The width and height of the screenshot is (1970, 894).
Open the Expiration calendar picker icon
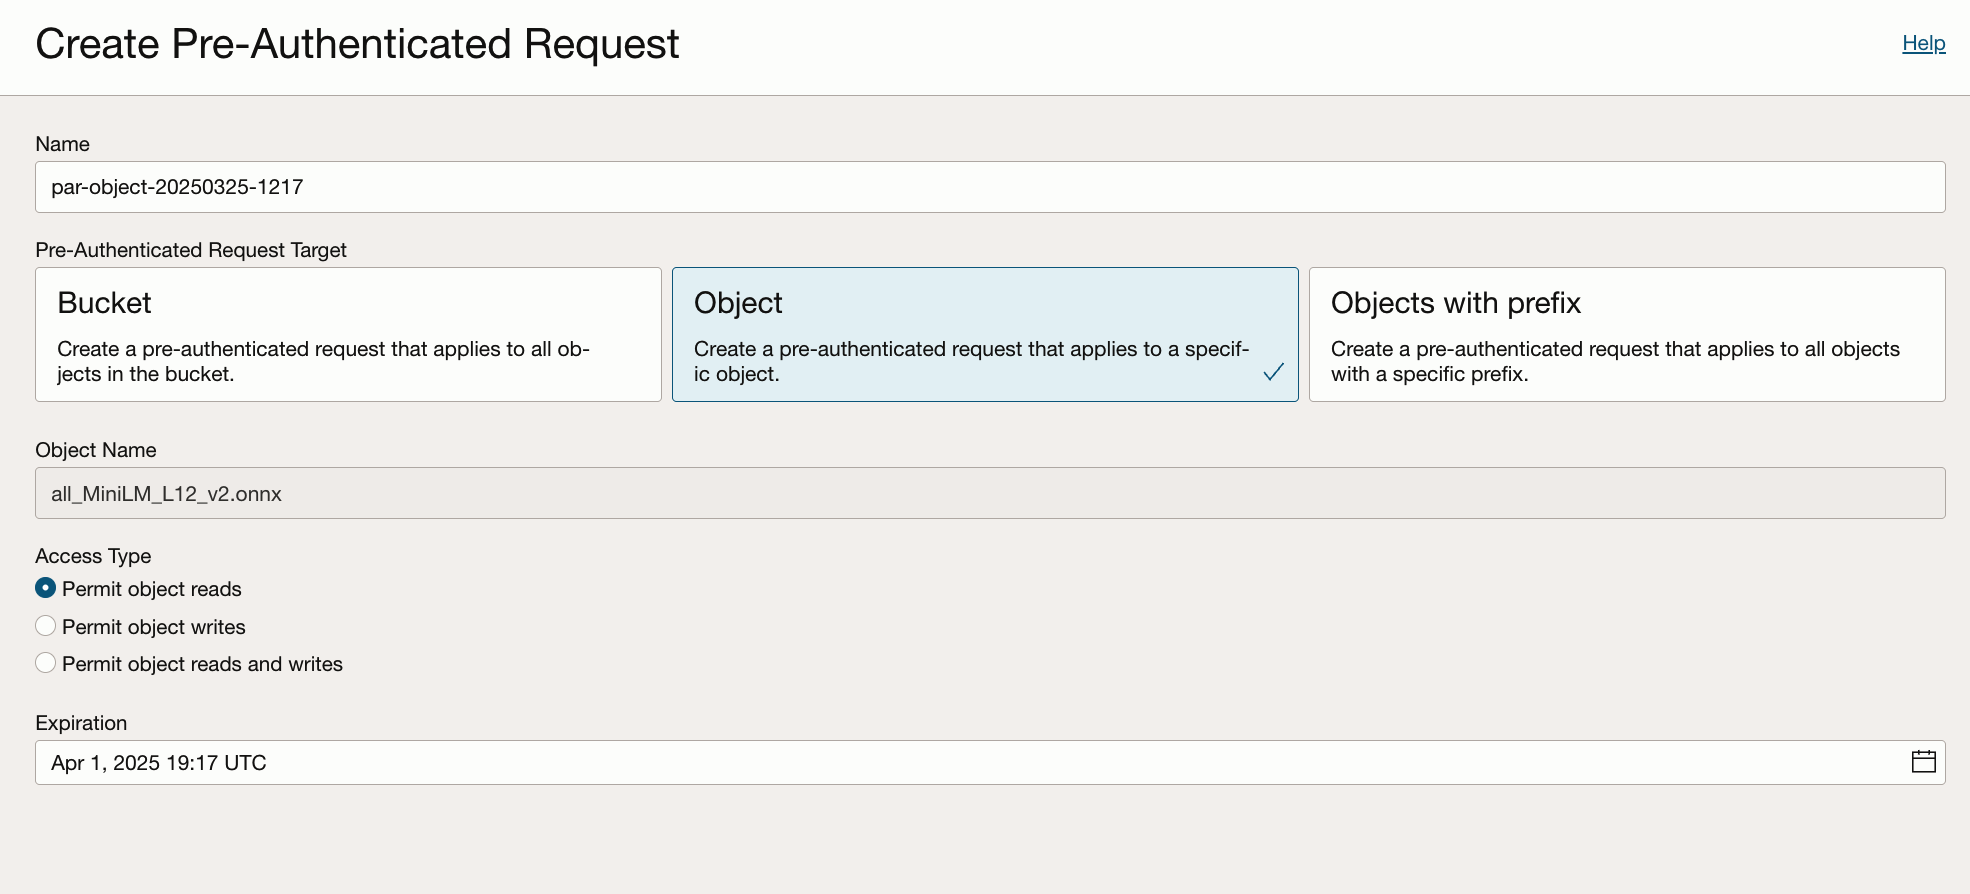tap(1923, 762)
